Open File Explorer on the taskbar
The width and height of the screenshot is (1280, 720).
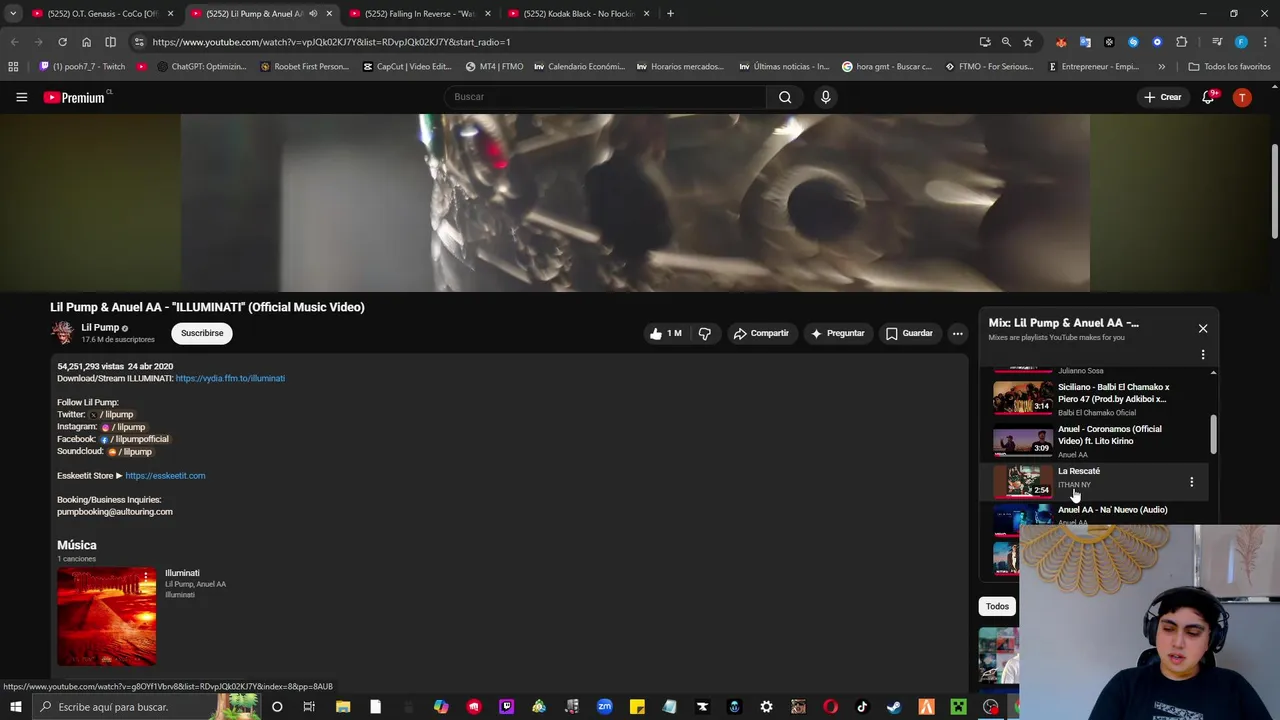tap(343, 707)
